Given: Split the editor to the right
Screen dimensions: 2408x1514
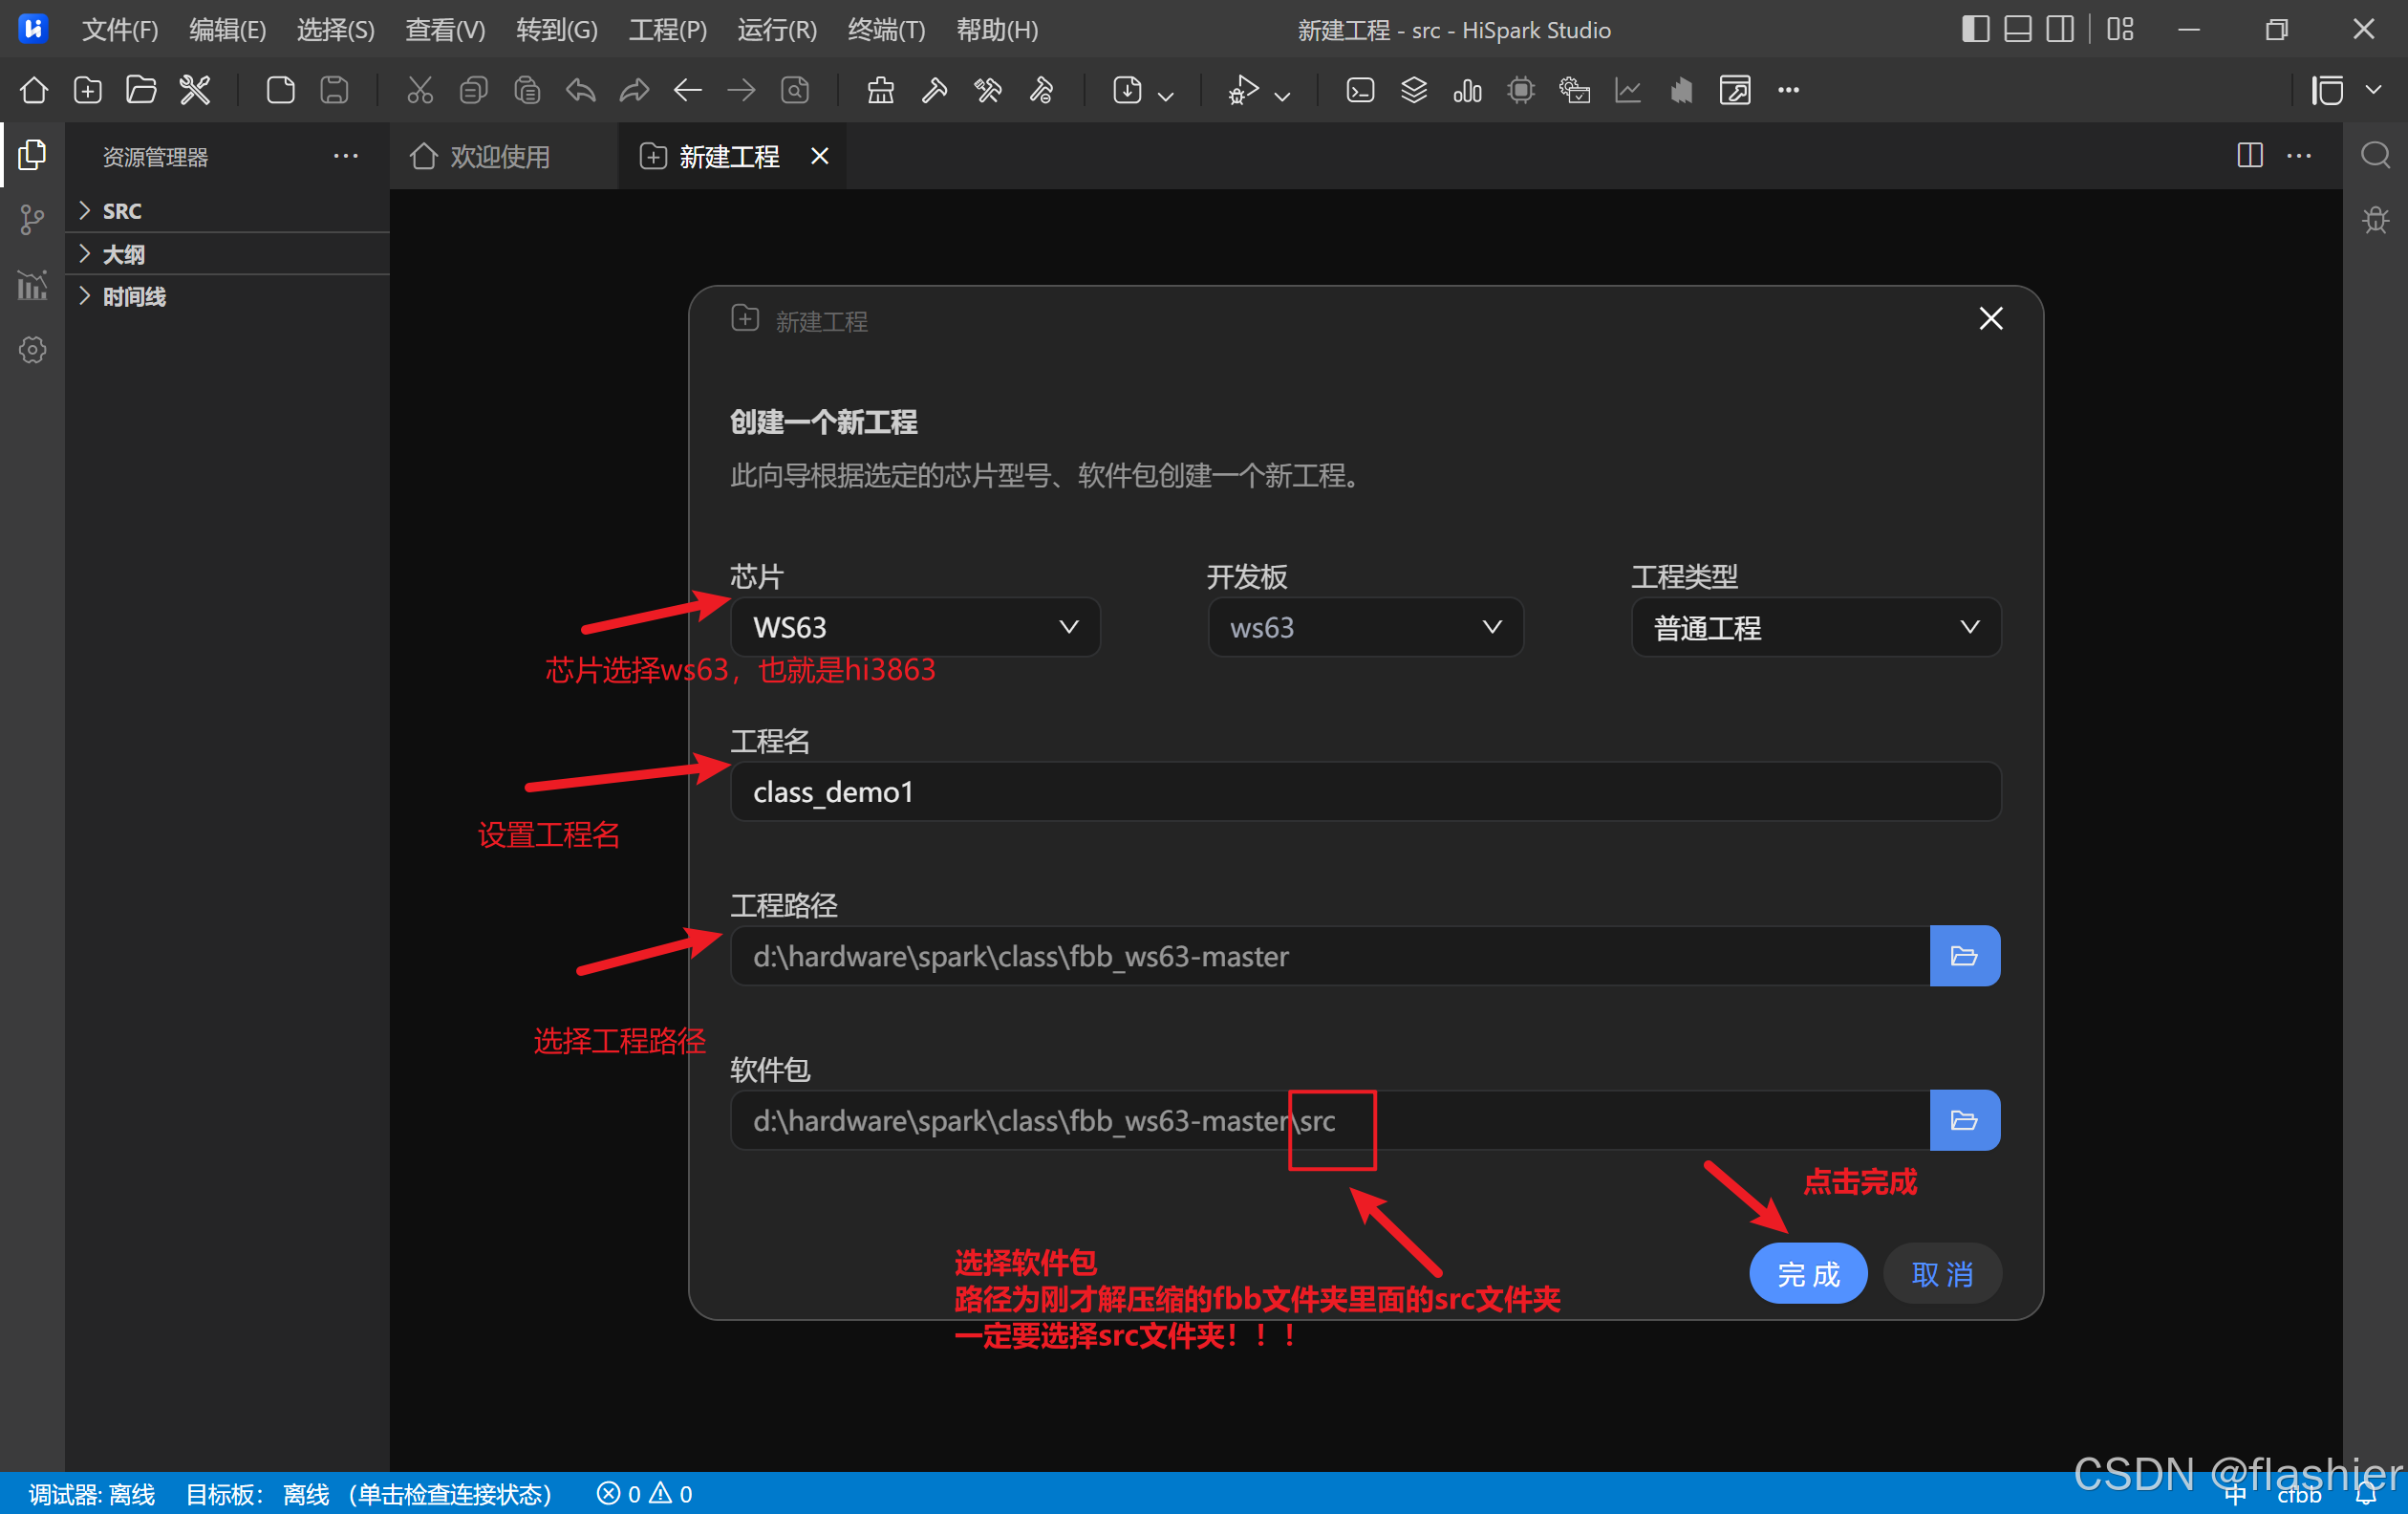Looking at the screenshot, I should (2250, 156).
